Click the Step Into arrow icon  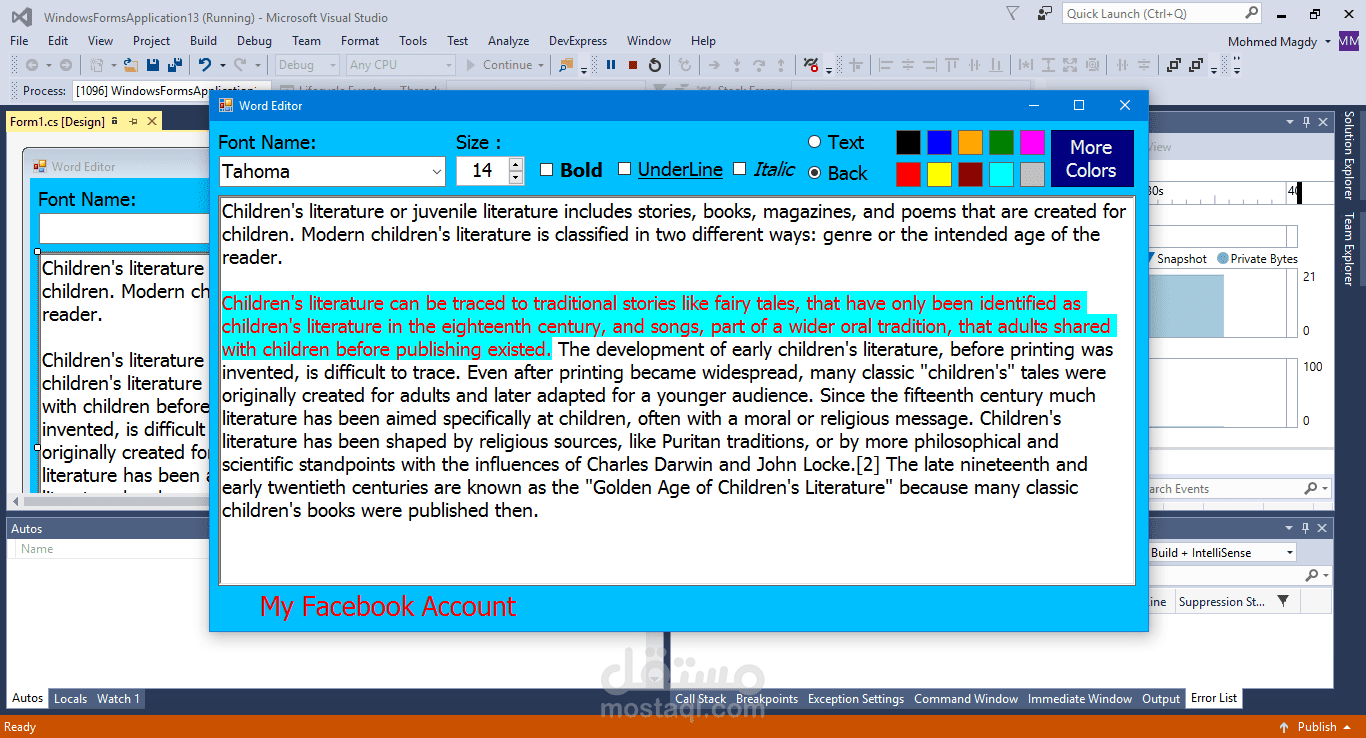(738, 64)
